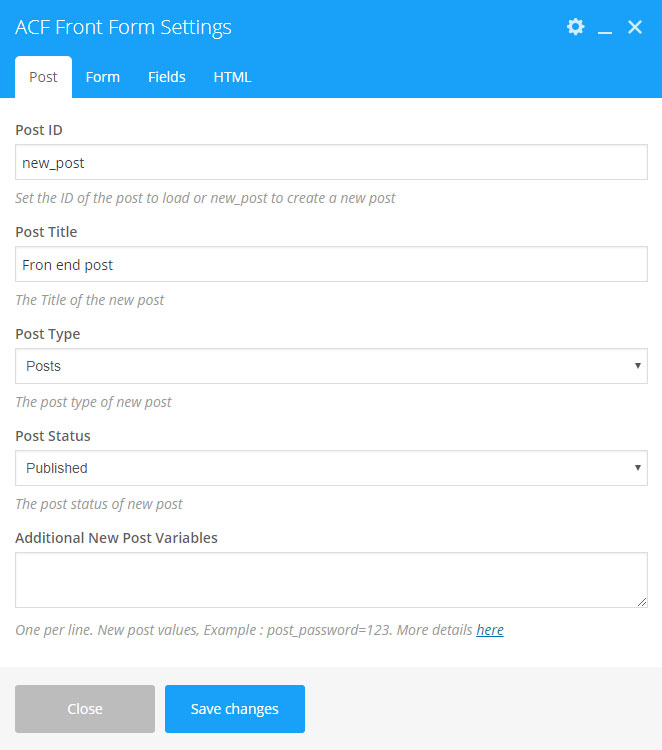Click the Save changes button
The width and height of the screenshot is (662, 750).
pyautogui.click(x=235, y=709)
